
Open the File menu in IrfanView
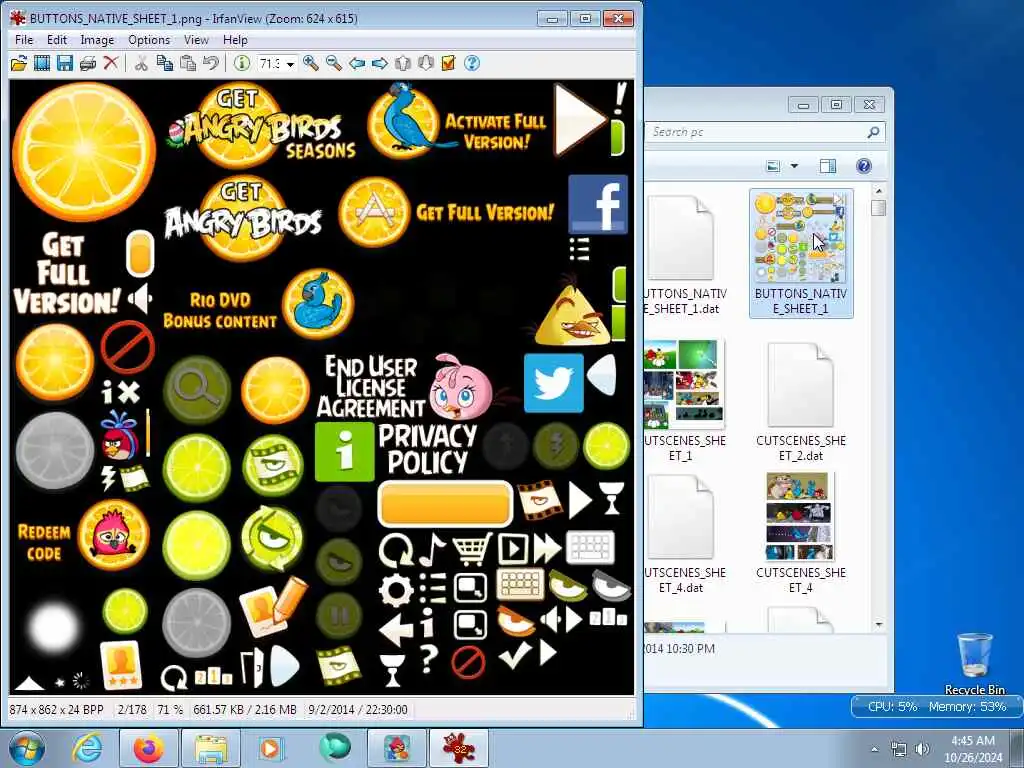(x=24, y=40)
